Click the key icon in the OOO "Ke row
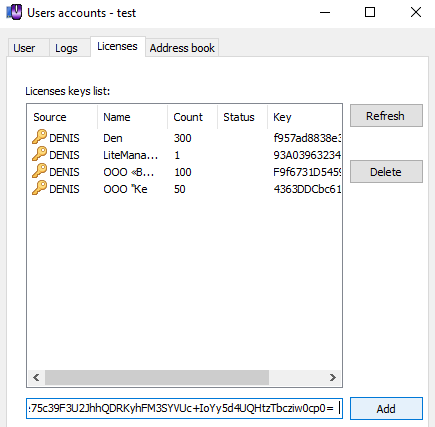The height and width of the screenshot is (427, 435). [39, 188]
